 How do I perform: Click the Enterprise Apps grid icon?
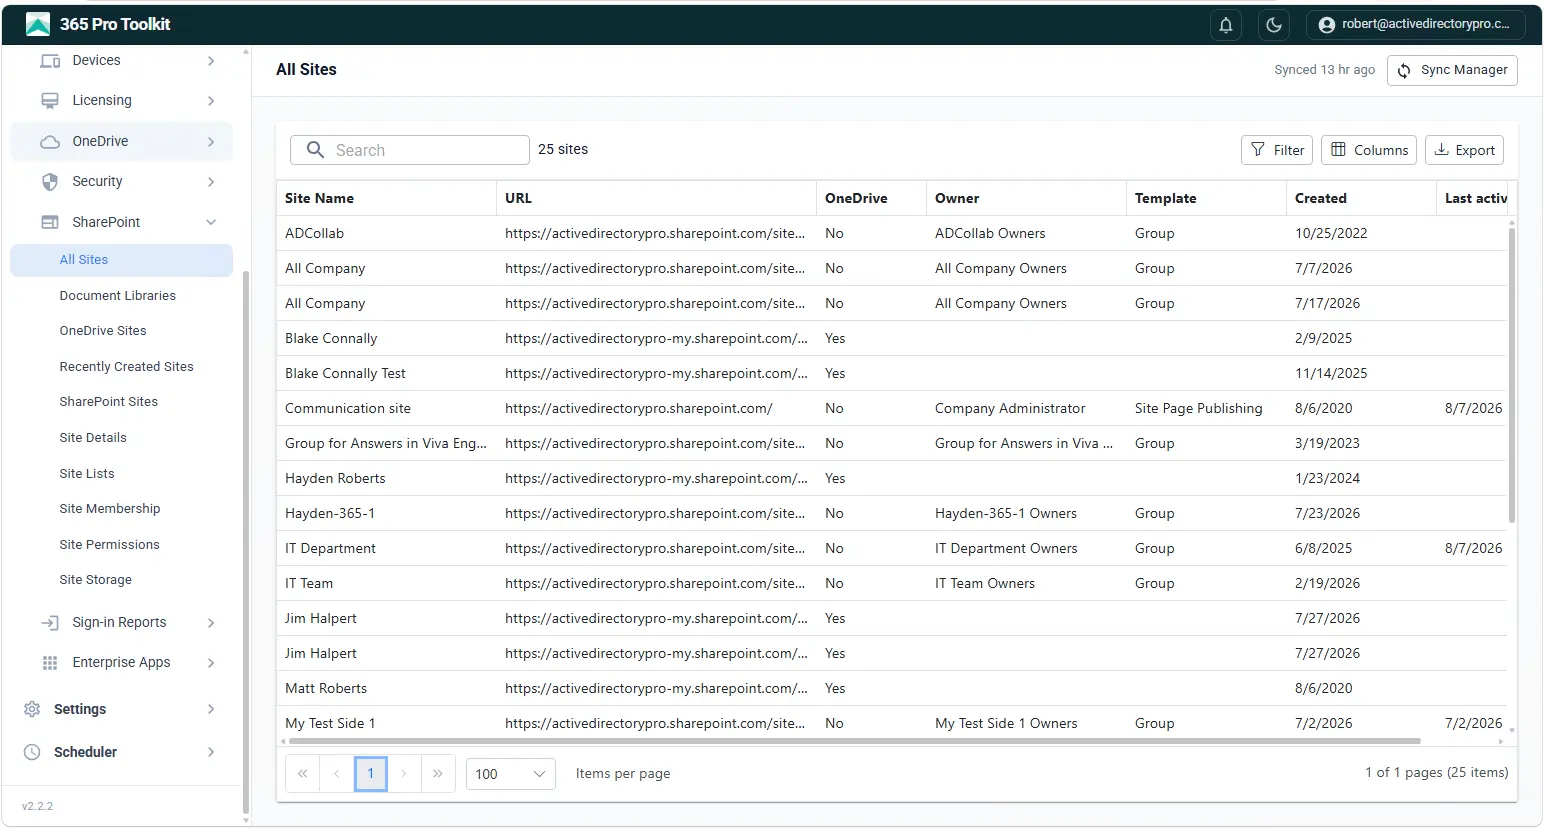tap(50, 663)
